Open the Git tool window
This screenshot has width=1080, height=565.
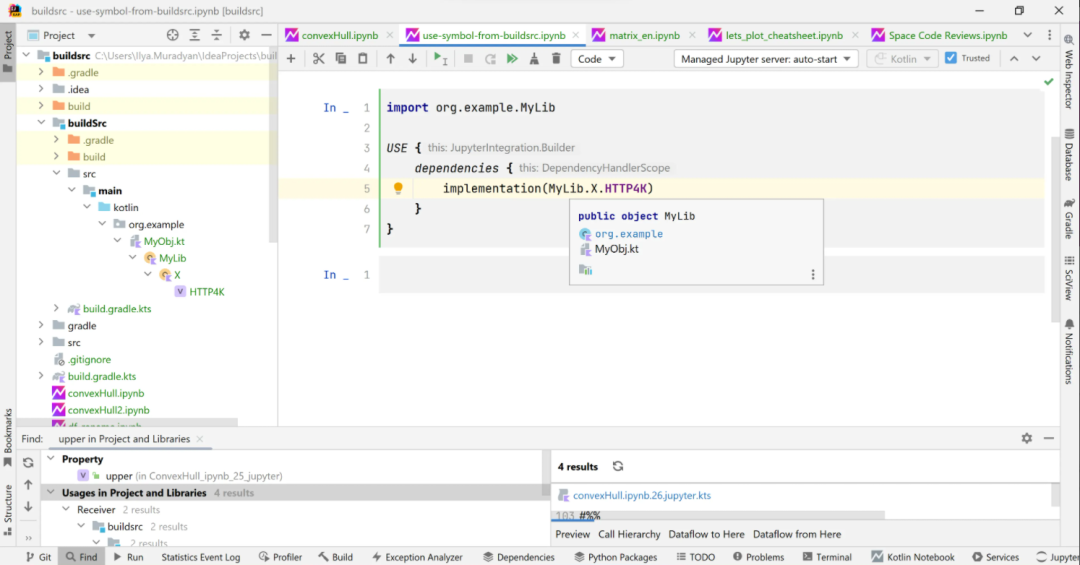[39, 557]
